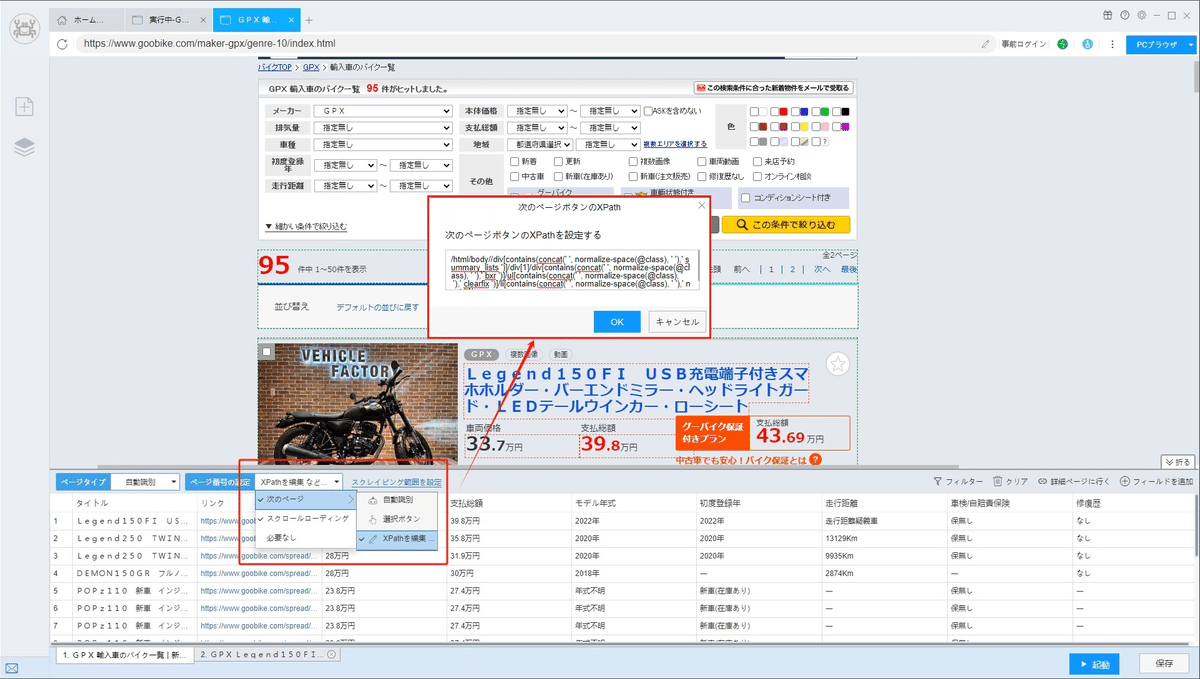Open the 都道府県選択 region dropdown
The width and height of the screenshot is (1200, 679).
538,144
